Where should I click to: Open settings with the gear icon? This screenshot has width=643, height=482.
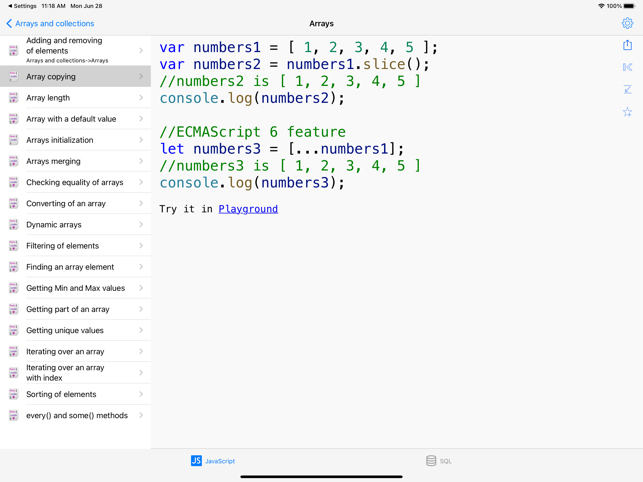click(x=627, y=23)
